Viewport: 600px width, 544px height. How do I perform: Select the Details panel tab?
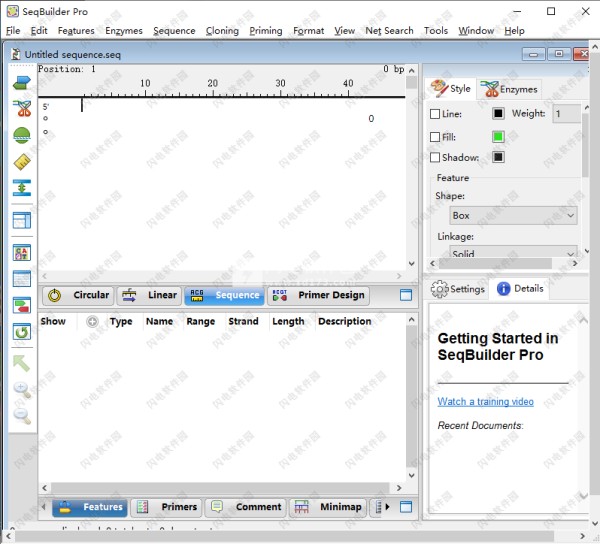(520, 289)
